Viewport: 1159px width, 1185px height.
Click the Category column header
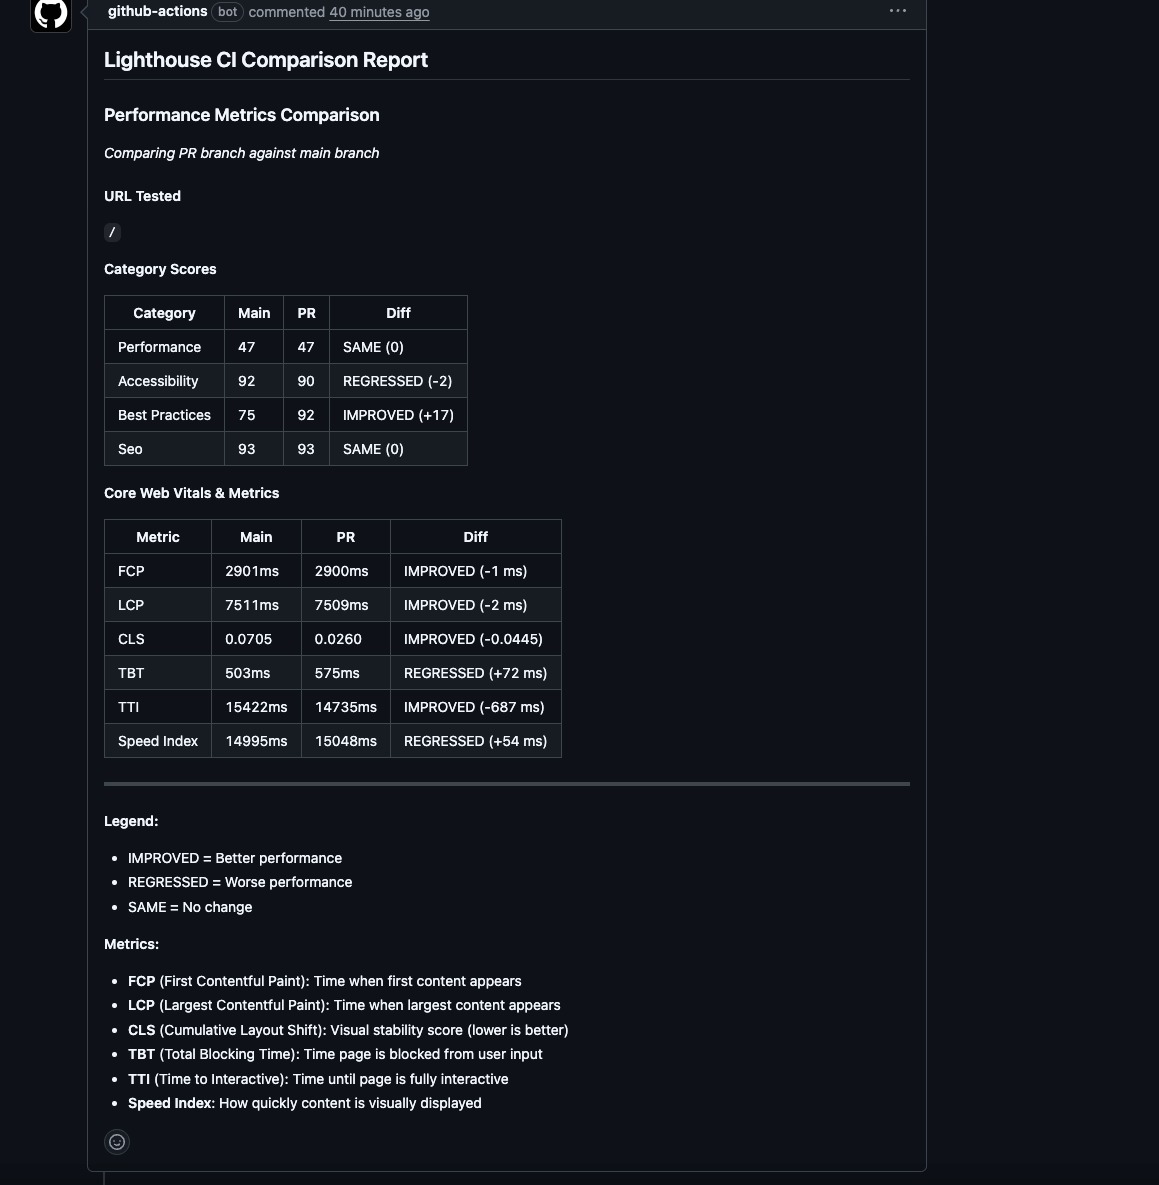[x=164, y=313]
